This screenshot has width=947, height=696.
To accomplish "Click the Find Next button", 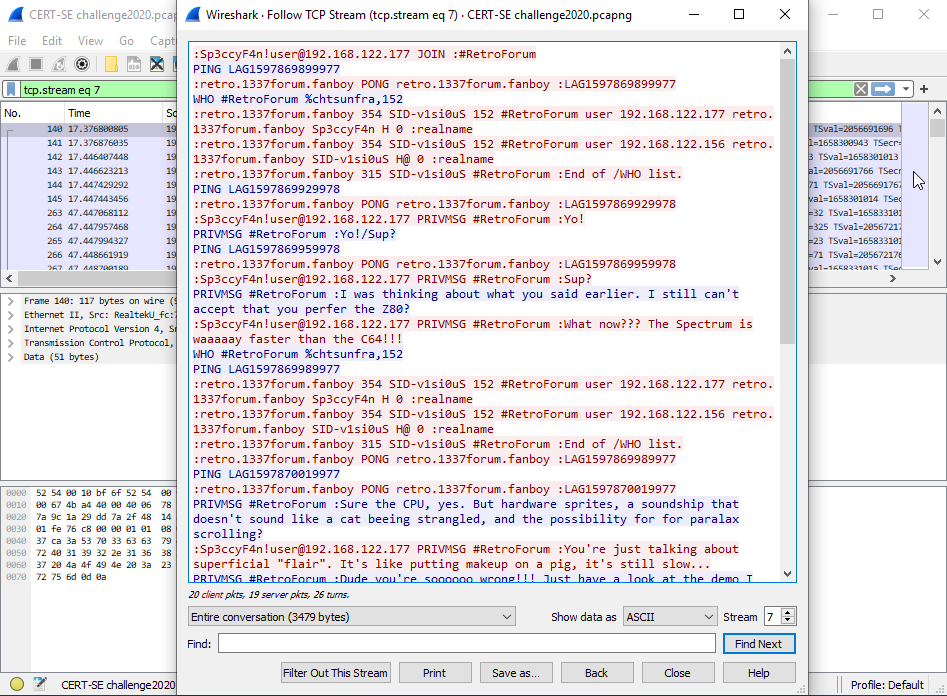I will (759, 644).
